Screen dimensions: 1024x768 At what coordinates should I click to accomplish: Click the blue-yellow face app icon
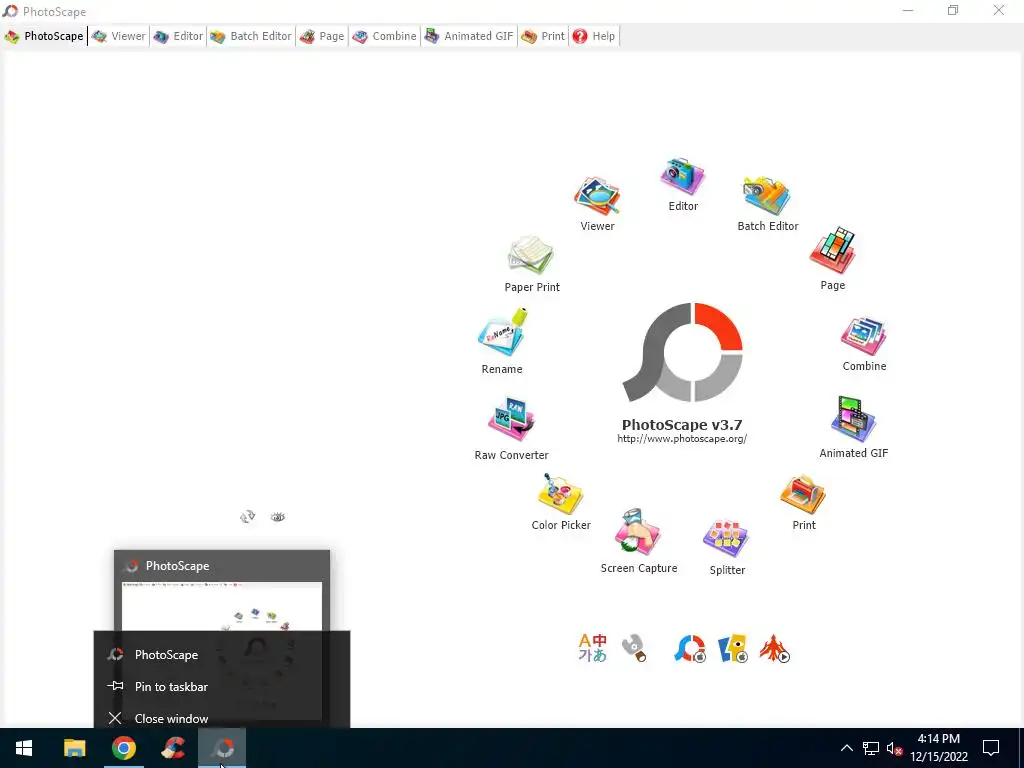pos(732,648)
